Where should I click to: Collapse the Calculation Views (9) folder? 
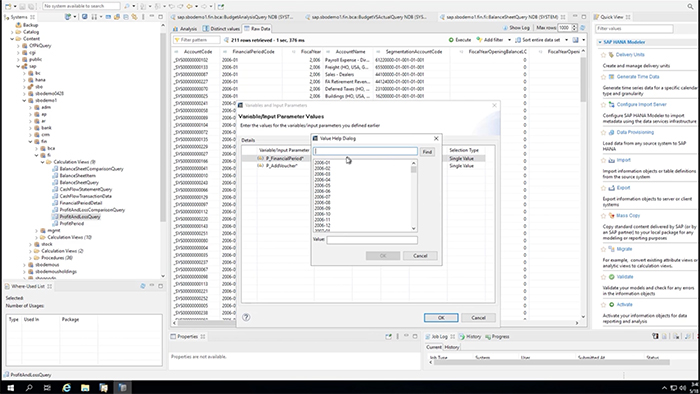pos(43,162)
